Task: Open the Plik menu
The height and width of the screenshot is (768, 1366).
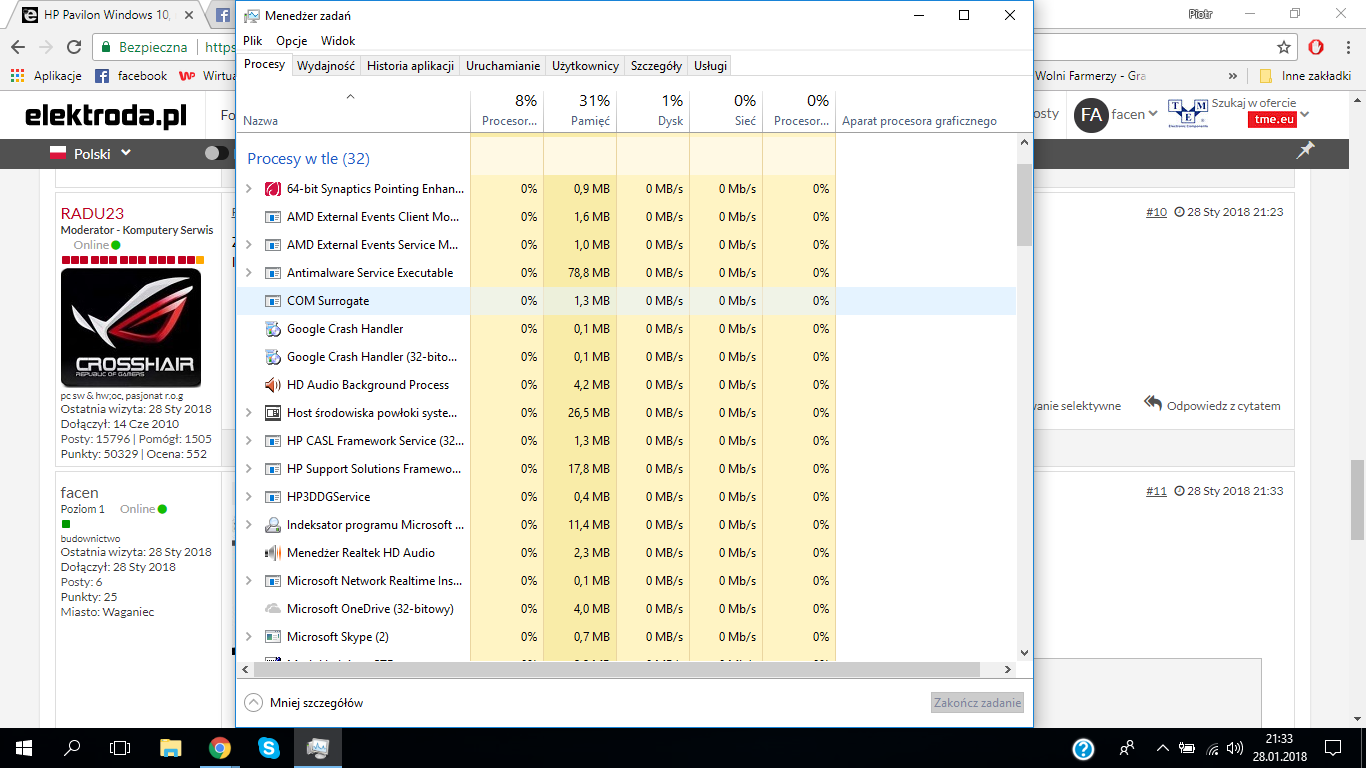Action: click(253, 41)
